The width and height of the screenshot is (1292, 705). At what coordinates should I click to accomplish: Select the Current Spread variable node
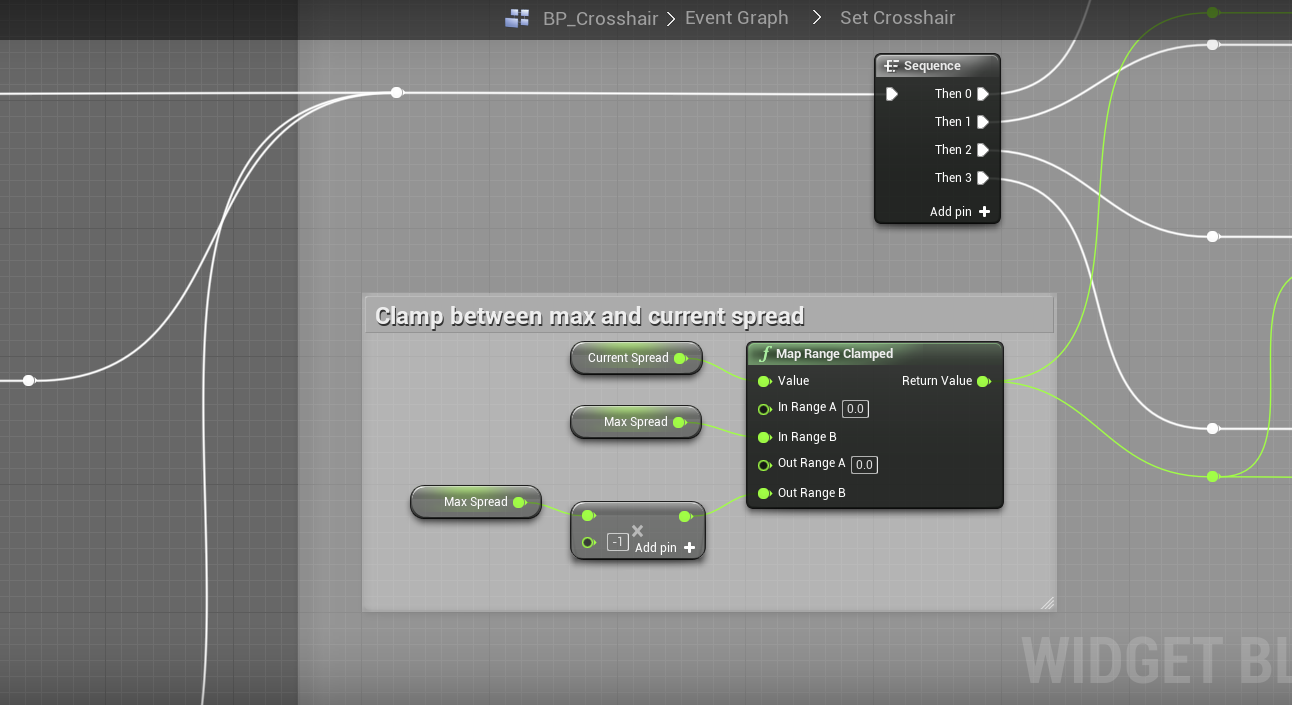[636, 358]
